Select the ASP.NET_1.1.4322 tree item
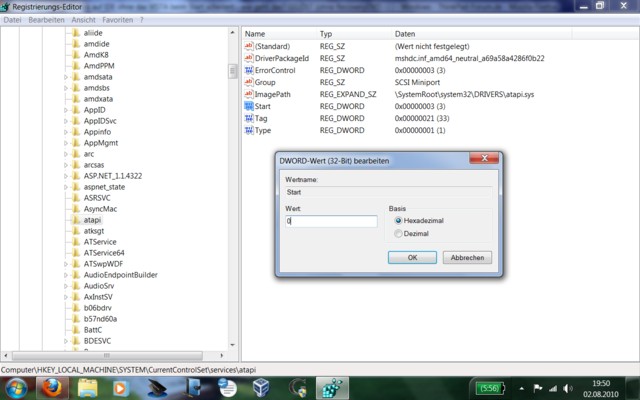Image resolution: width=640 pixels, height=400 pixels. (113, 176)
